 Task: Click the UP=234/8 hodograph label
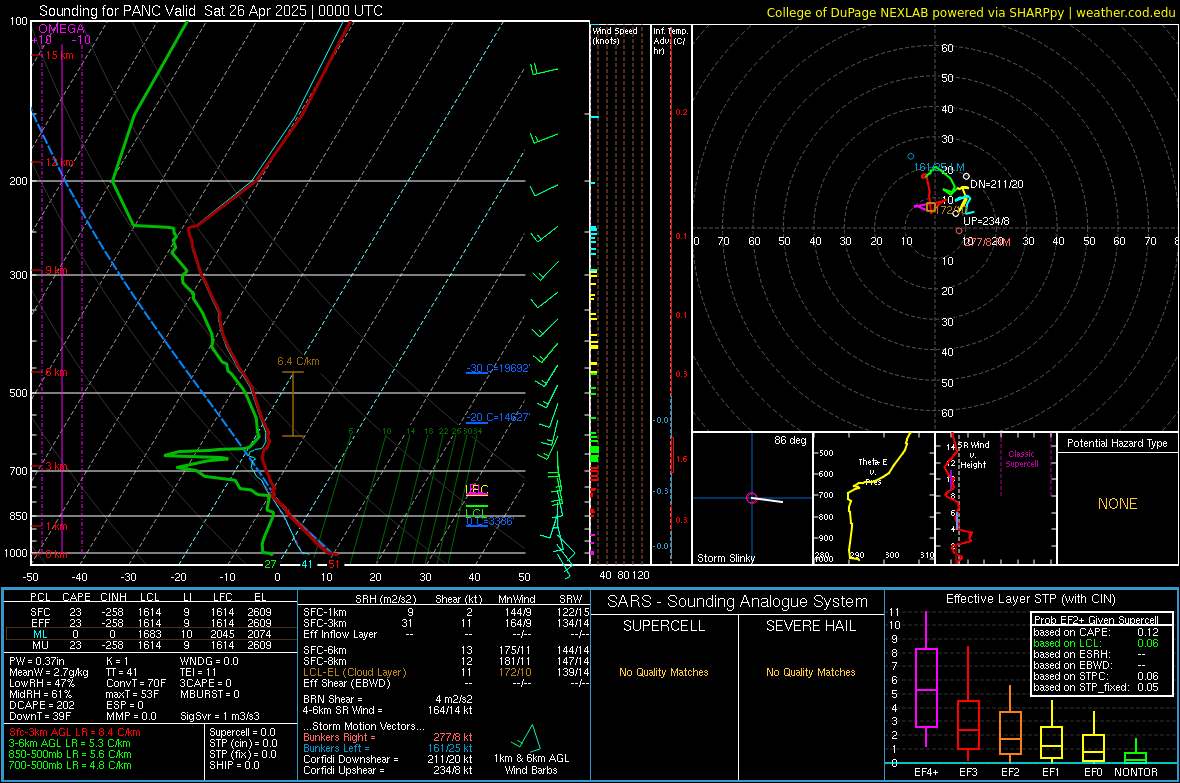[x=986, y=221]
